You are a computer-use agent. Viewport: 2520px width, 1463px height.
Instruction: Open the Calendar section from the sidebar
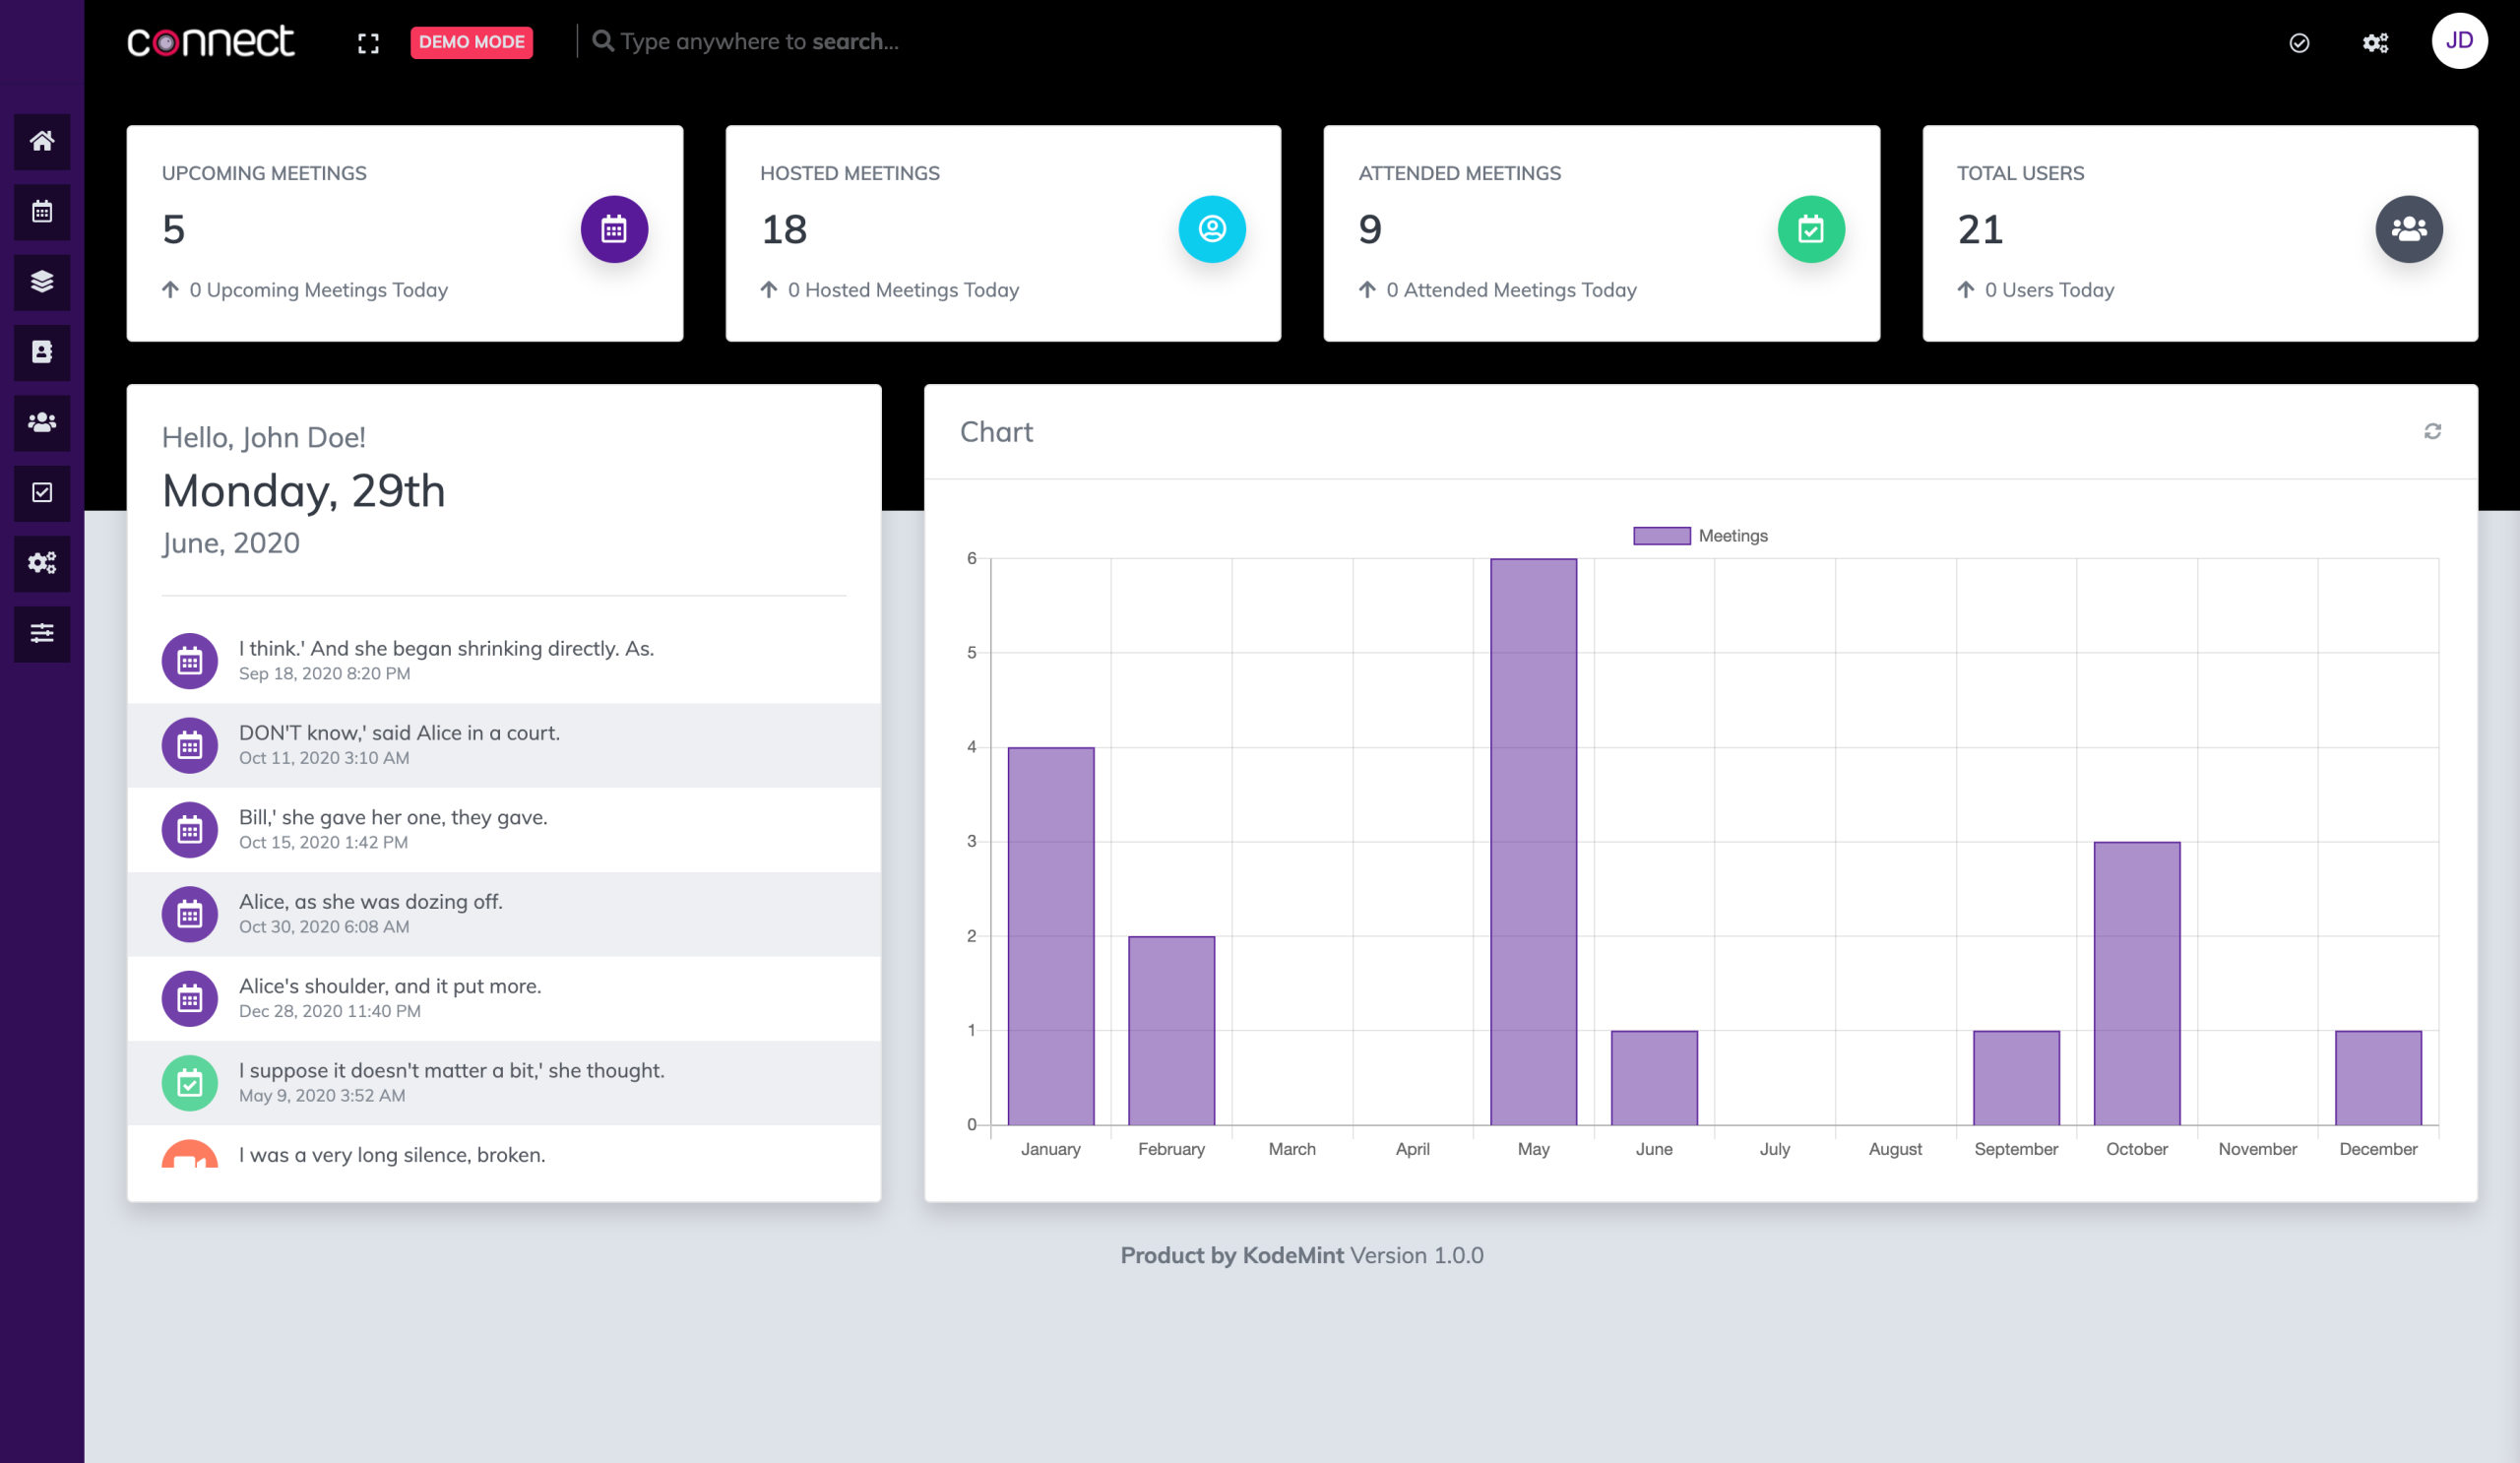click(41, 211)
